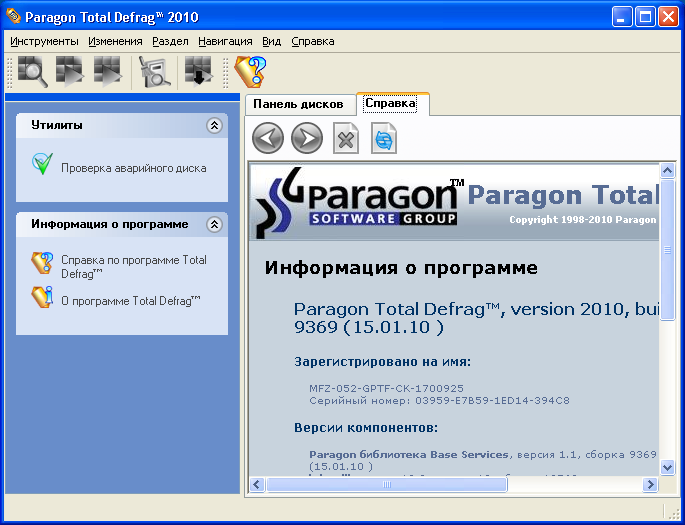
Task: Collapse the Информация о программе panel
Action: 213,225
